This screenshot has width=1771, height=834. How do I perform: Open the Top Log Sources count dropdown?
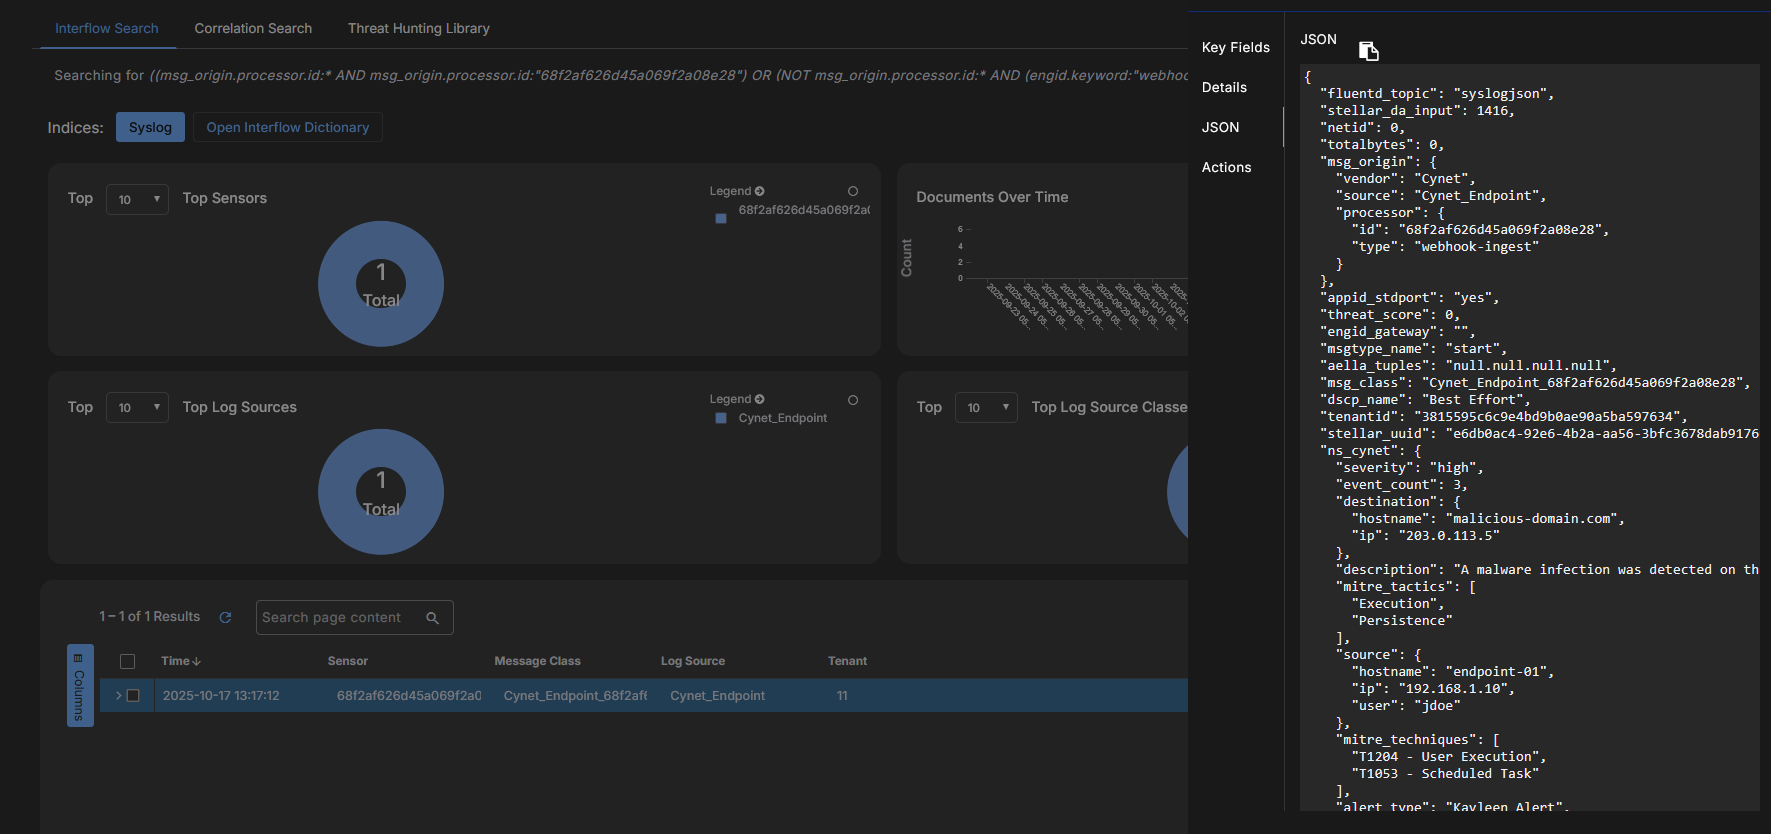137,408
